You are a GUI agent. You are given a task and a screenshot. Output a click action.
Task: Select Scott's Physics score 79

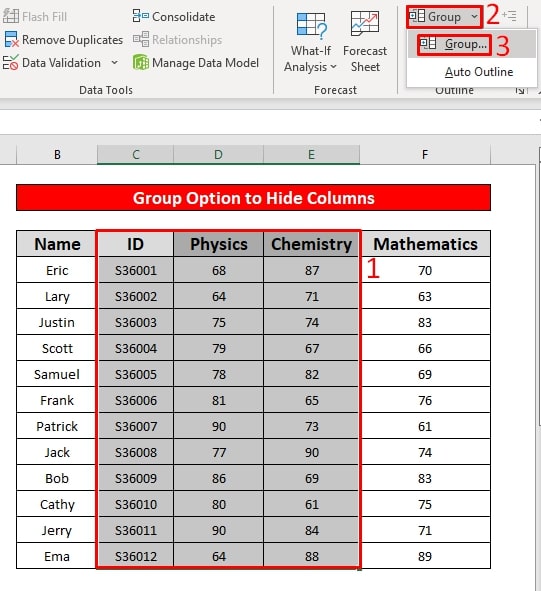pyautogui.click(x=218, y=348)
